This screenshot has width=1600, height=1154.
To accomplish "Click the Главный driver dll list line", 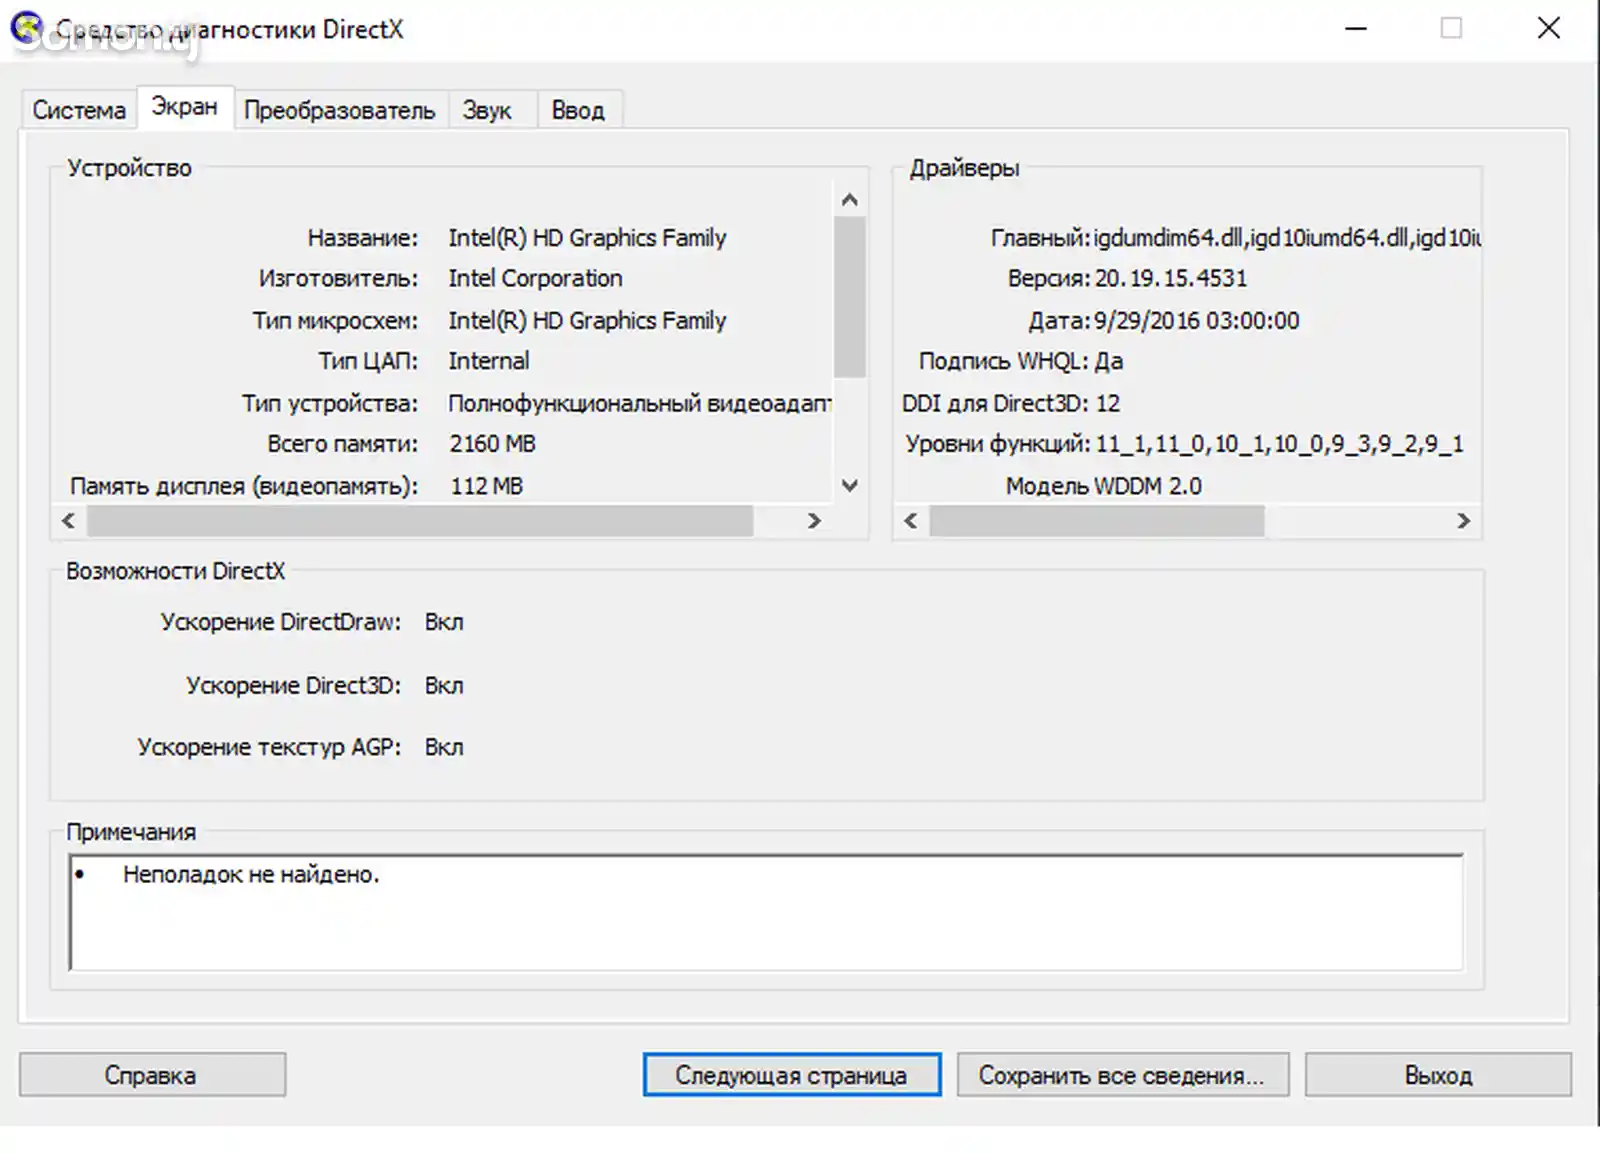I will (1236, 238).
